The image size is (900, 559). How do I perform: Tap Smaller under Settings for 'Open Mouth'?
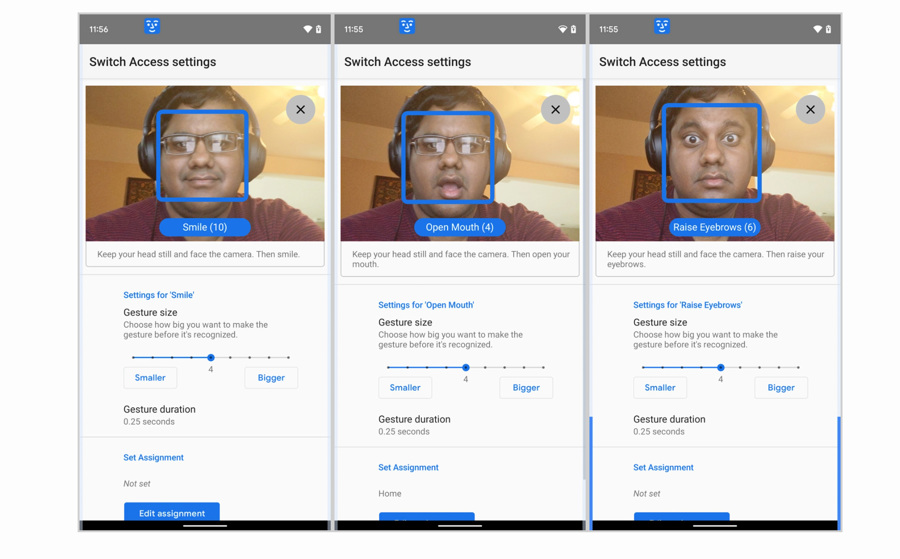[x=405, y=387]
